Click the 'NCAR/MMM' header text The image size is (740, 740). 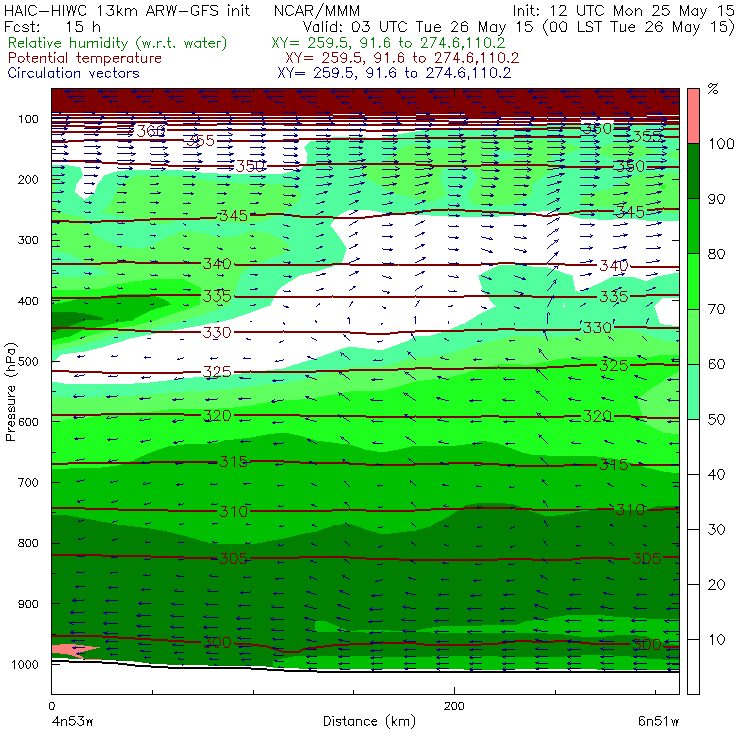317,11
